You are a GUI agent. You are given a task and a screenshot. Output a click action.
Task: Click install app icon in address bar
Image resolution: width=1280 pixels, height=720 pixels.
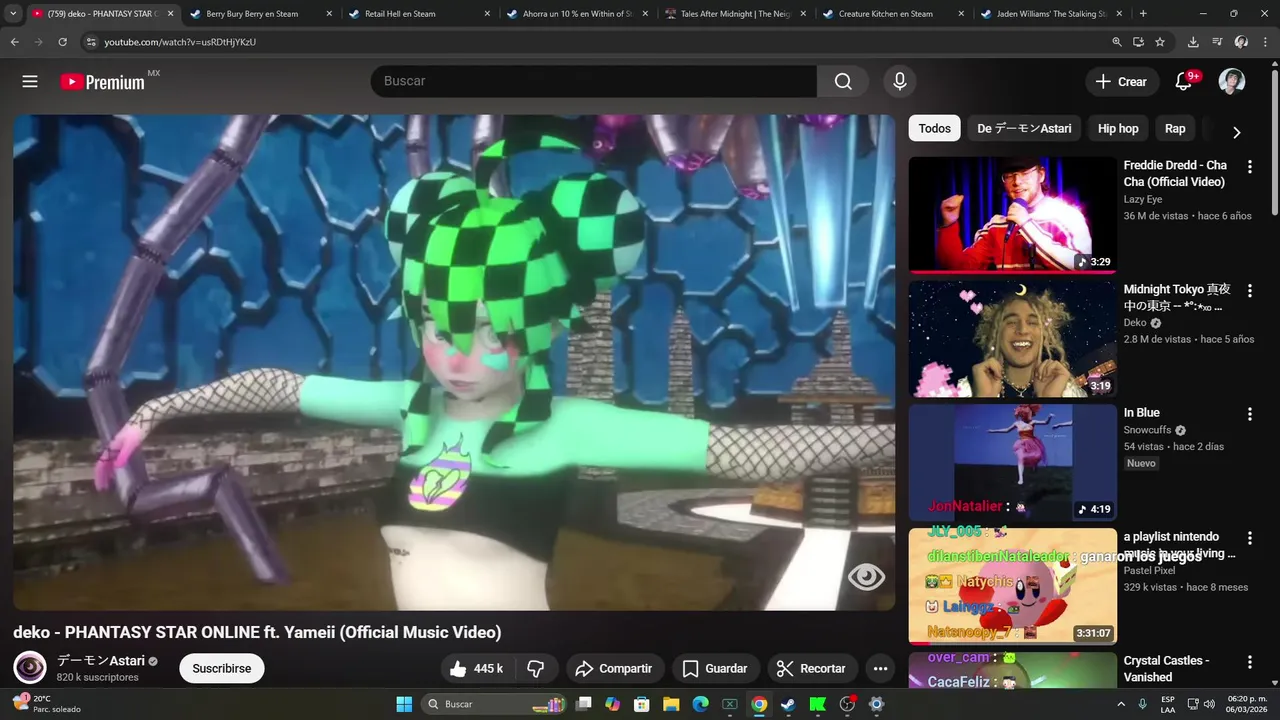coord(1138,42)
